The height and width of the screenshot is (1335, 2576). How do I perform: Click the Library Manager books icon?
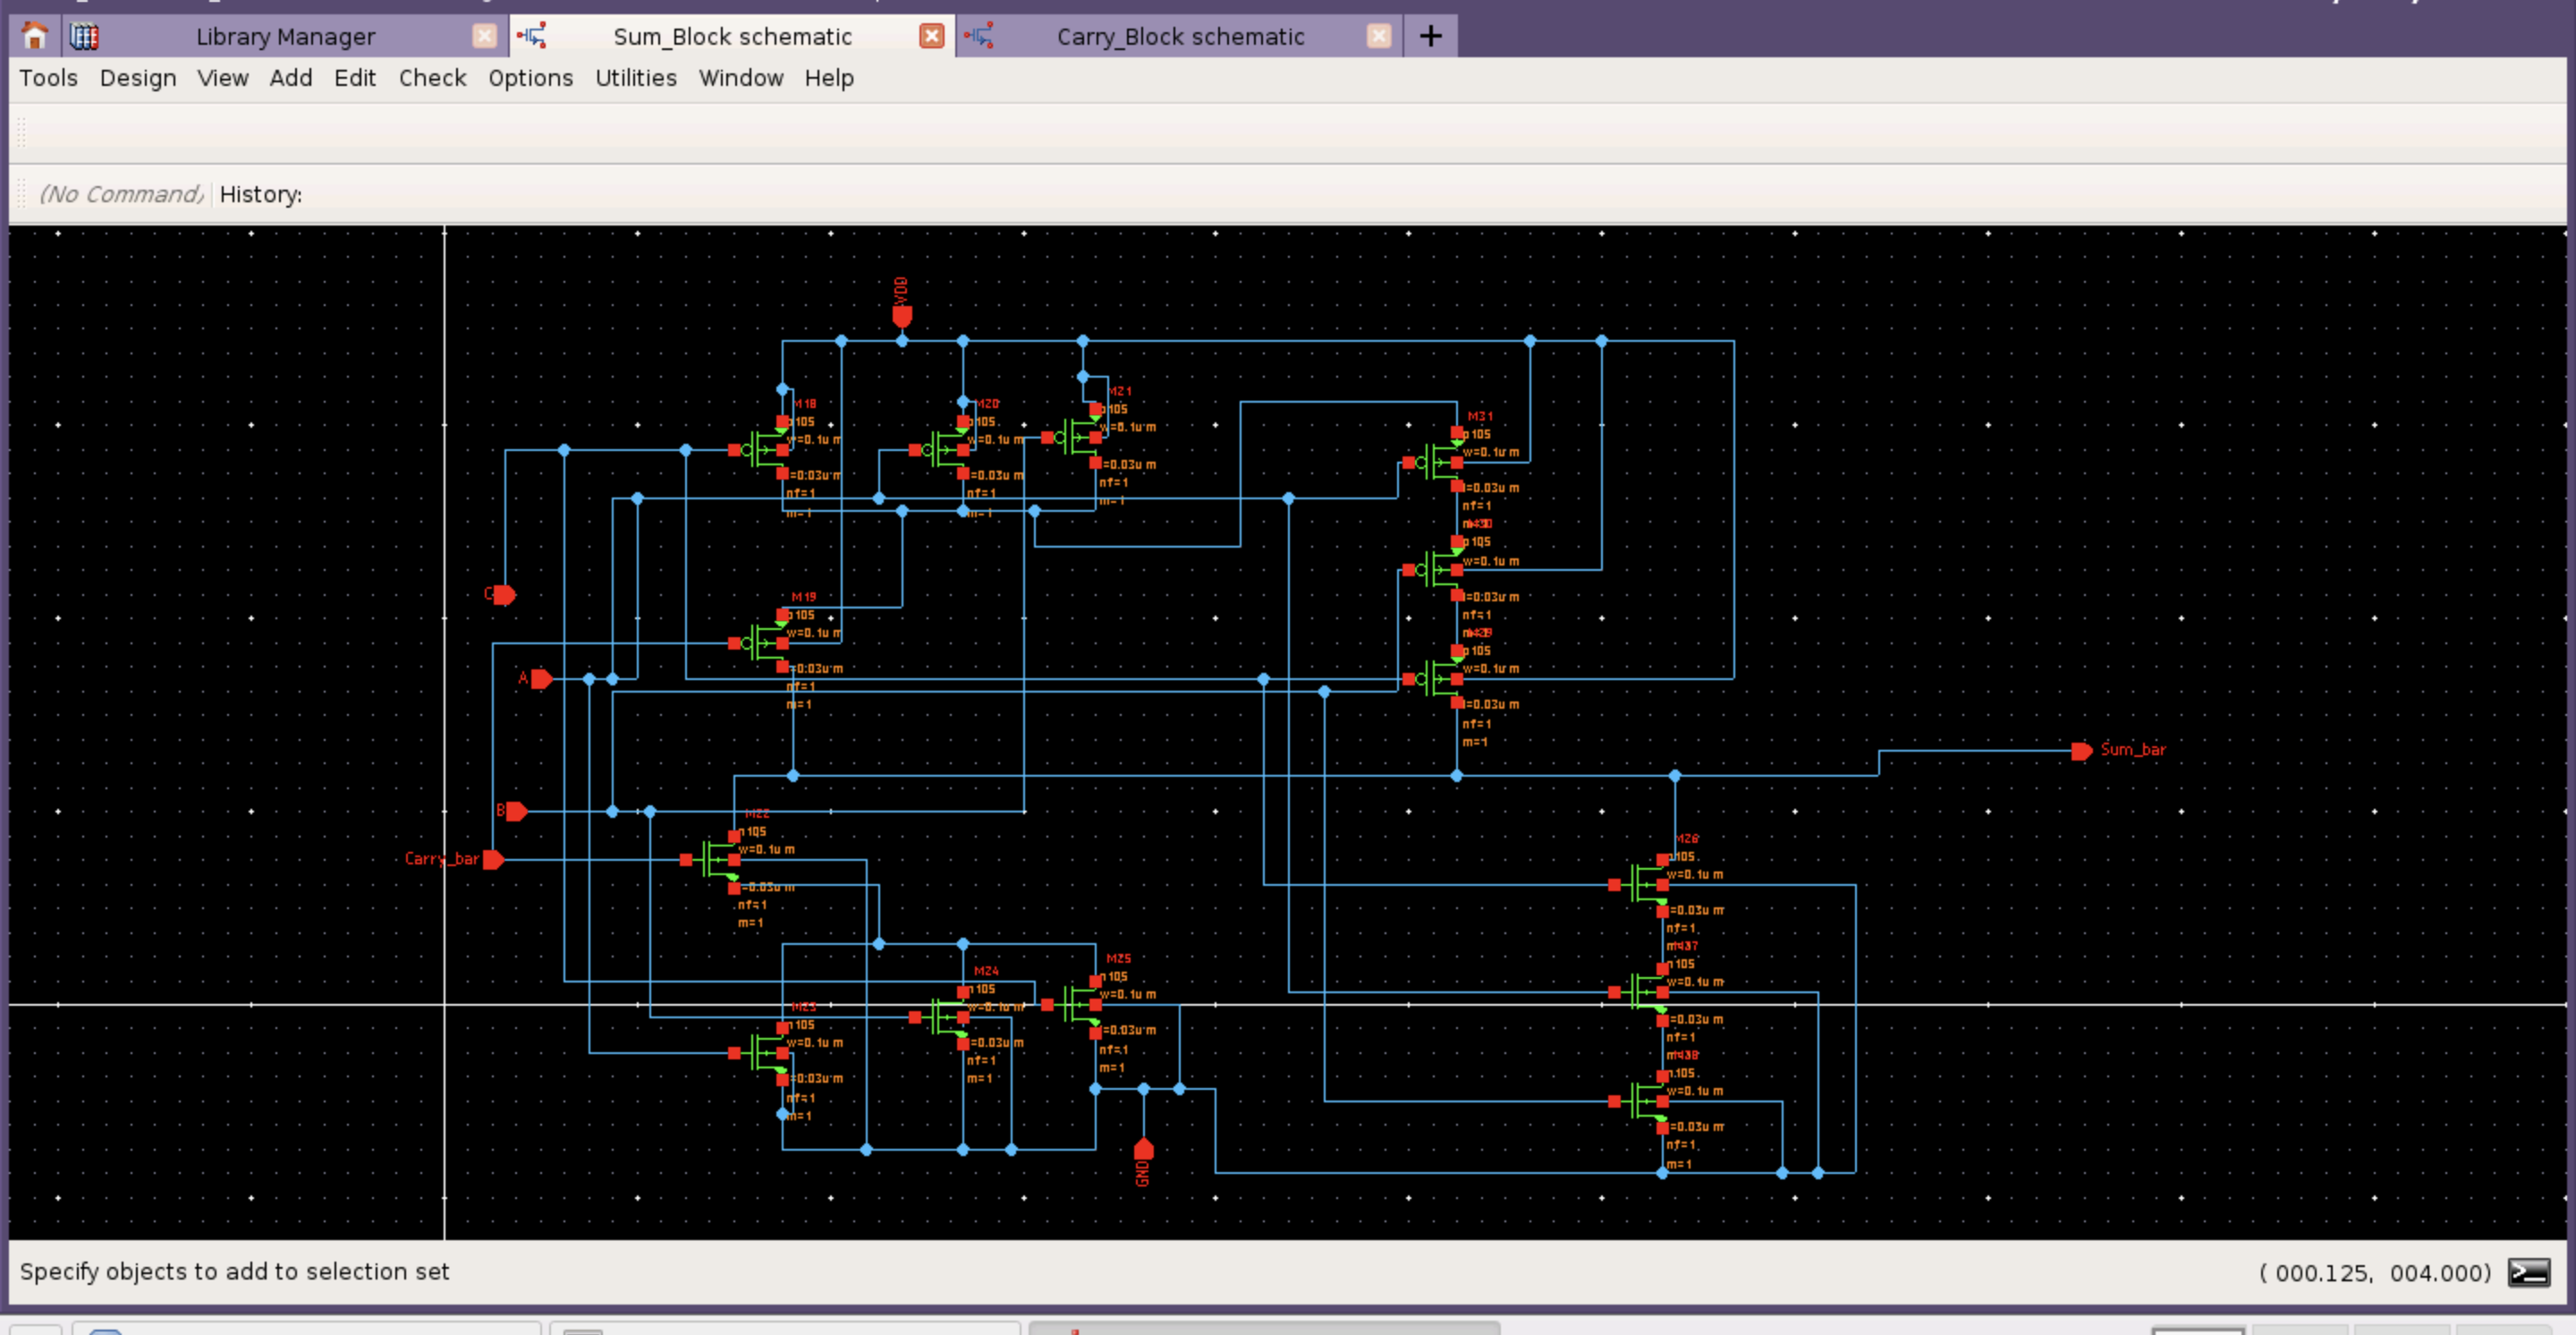click(x=85, y=36)
